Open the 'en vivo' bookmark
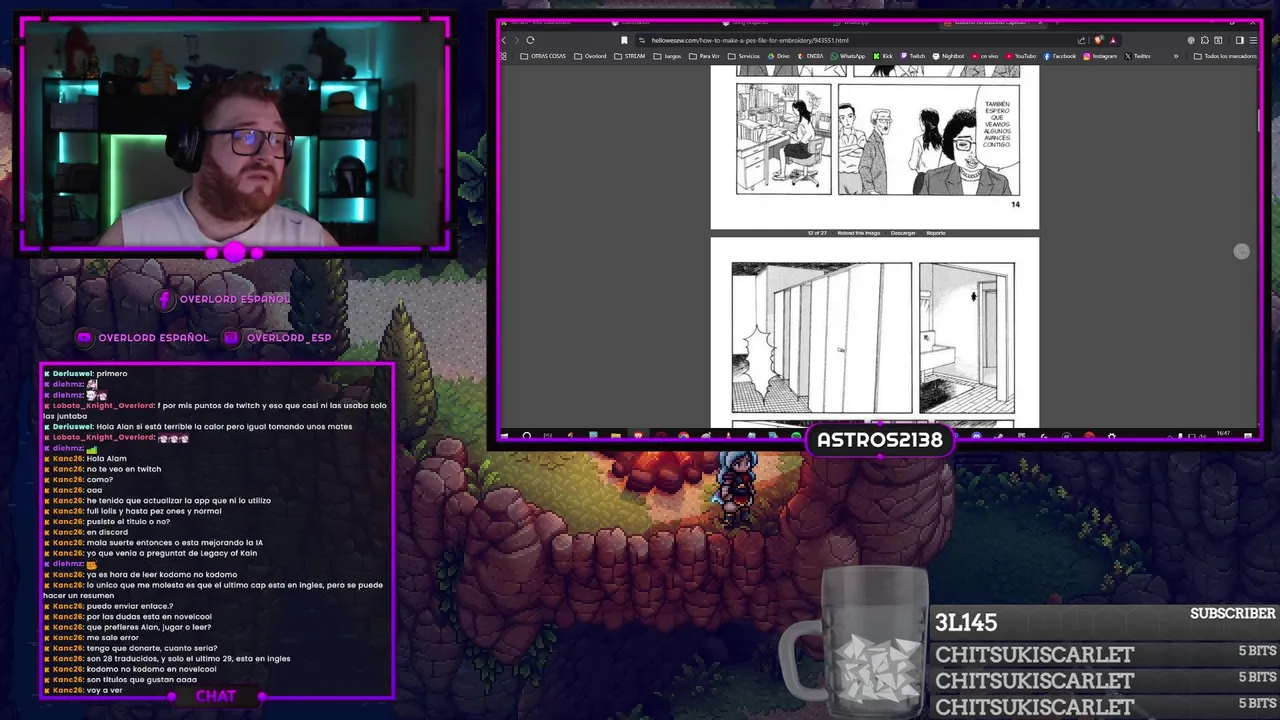The width and height of the screenshot is (1280, 720). click(985, 56)
